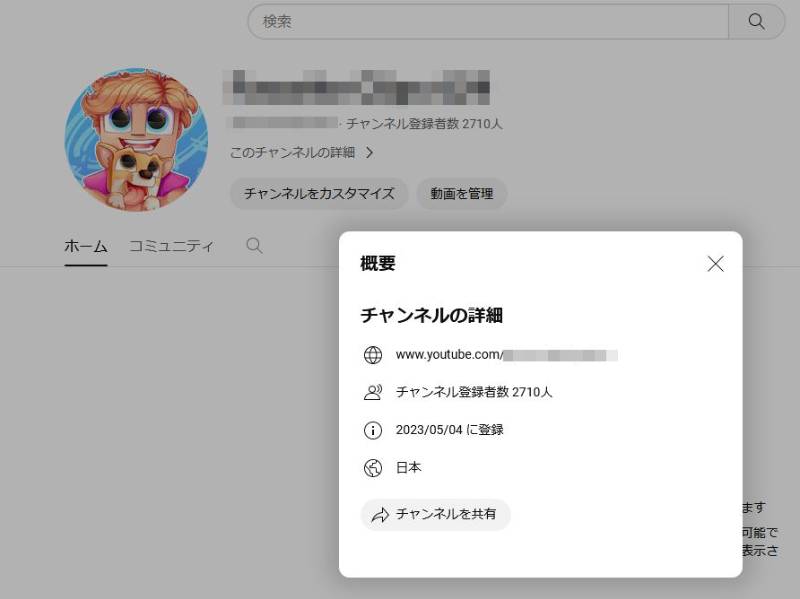The width and height of the screenshot is (800, 599).
Task: Click header subscriber count 2710人 text
Action: [x=424, y=123]
